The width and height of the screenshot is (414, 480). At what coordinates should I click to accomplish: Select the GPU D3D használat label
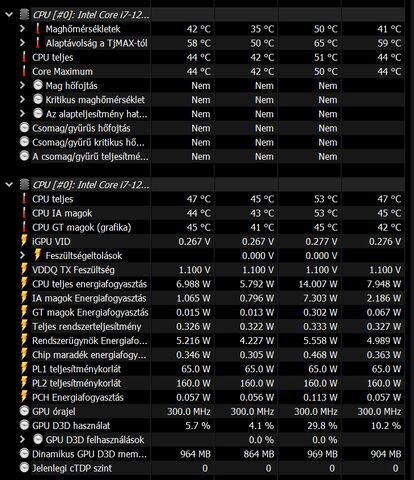pos(71,426)
